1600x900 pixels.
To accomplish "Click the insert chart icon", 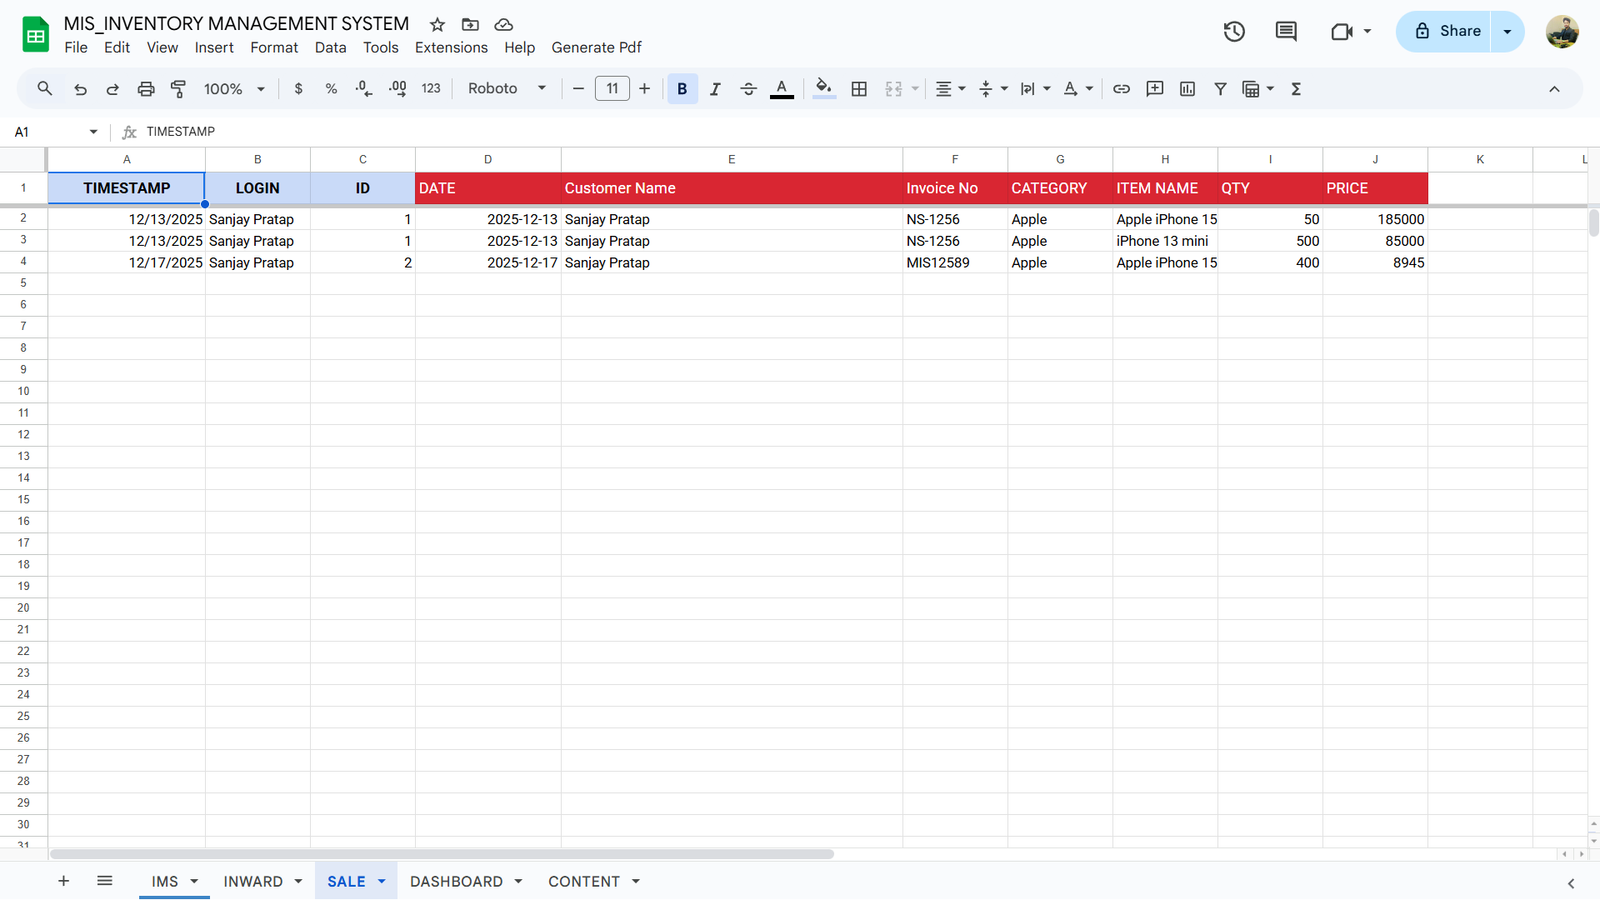I will coord(1187,89).
